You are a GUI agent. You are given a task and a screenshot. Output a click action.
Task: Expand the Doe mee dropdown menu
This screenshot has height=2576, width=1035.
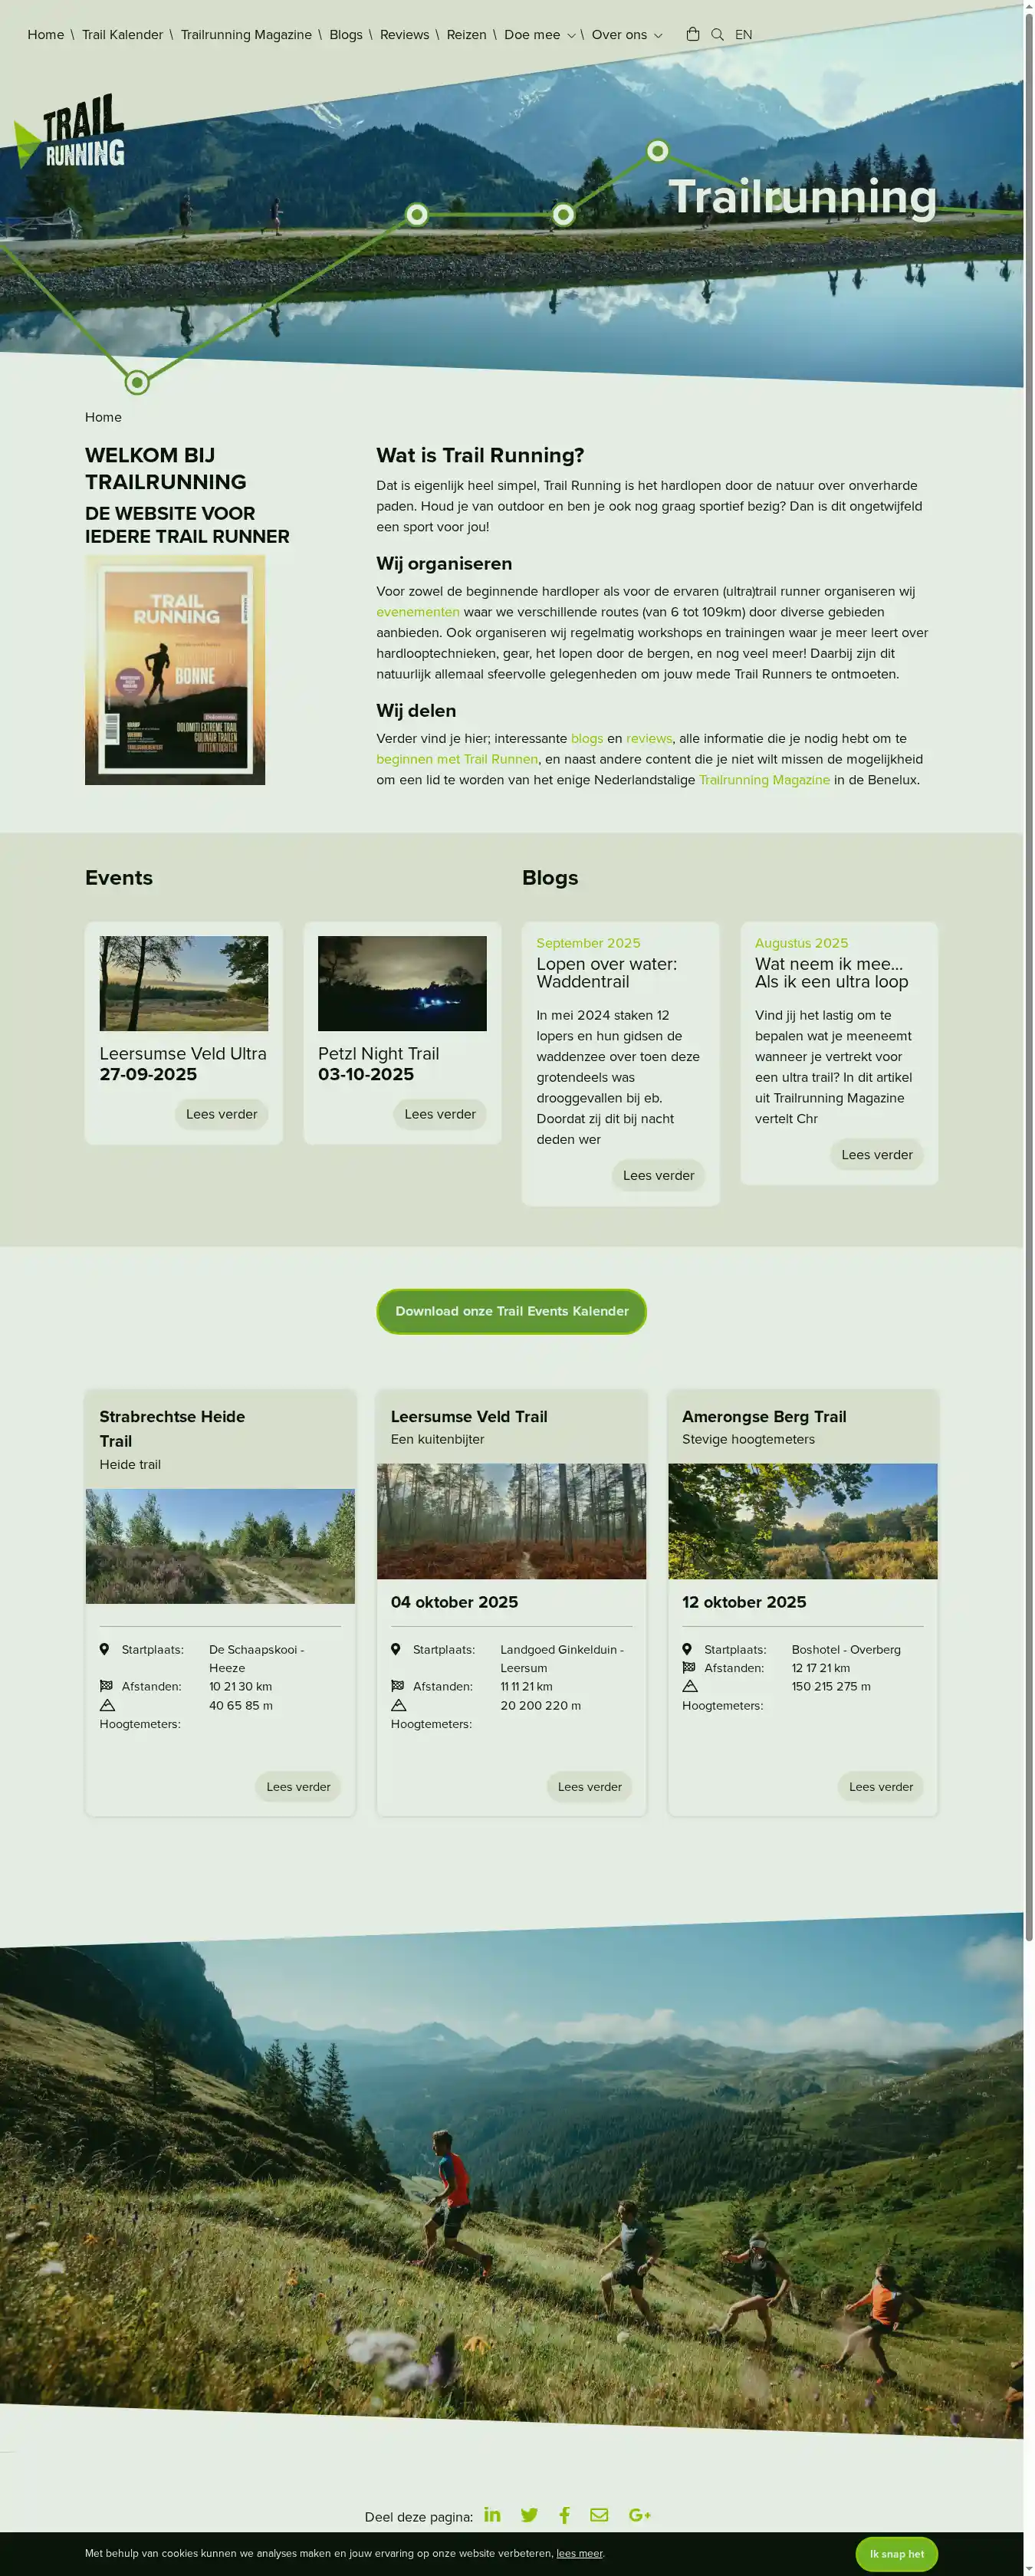(x=539, y=35)
